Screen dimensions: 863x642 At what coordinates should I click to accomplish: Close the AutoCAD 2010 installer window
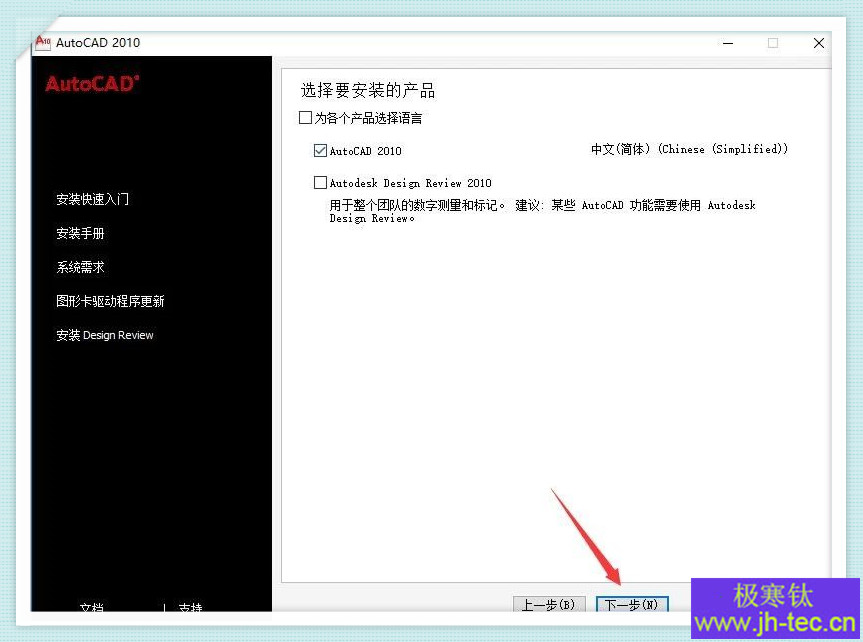coord(818,43)
